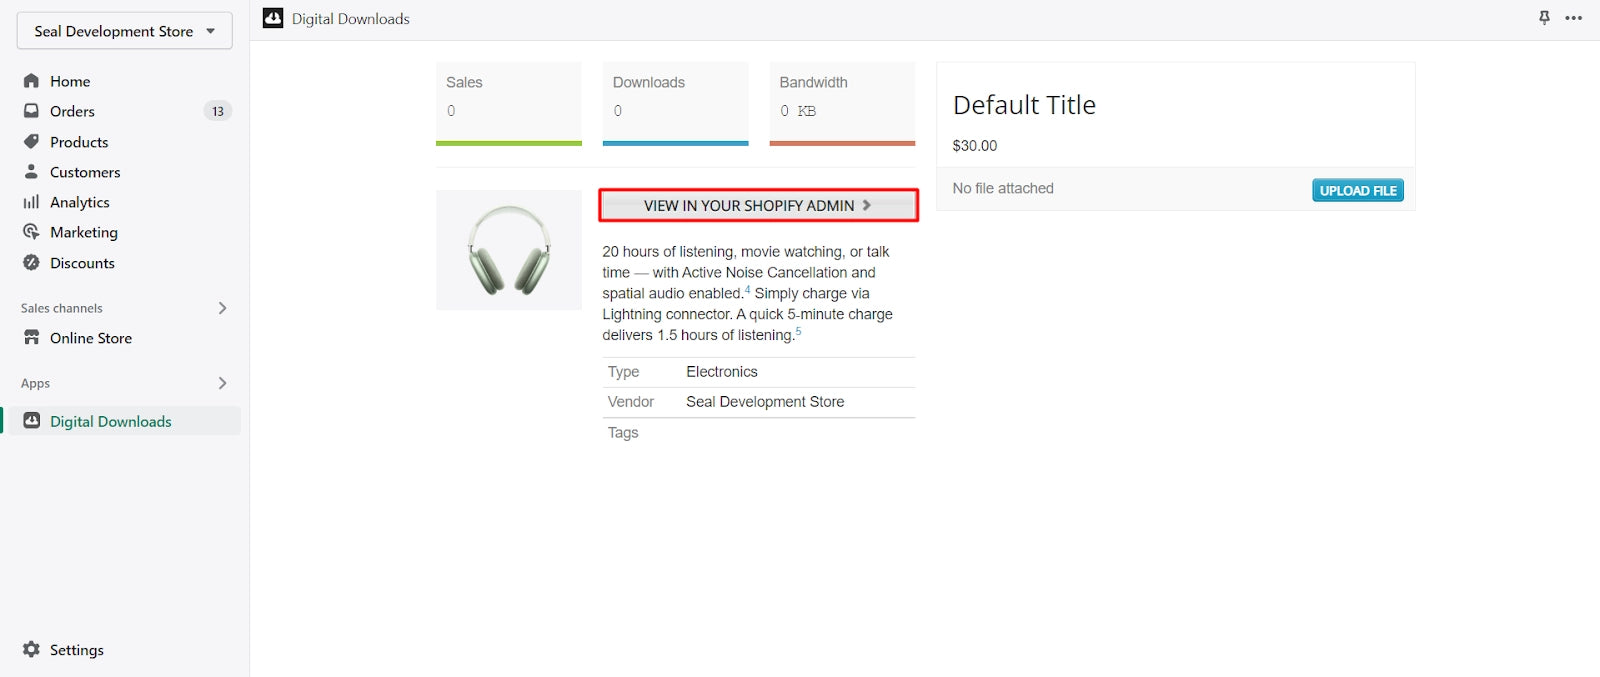Click the Seal Development Store vendor value
The height and width of the screenshot is (677, 1600).
[765, 402]
